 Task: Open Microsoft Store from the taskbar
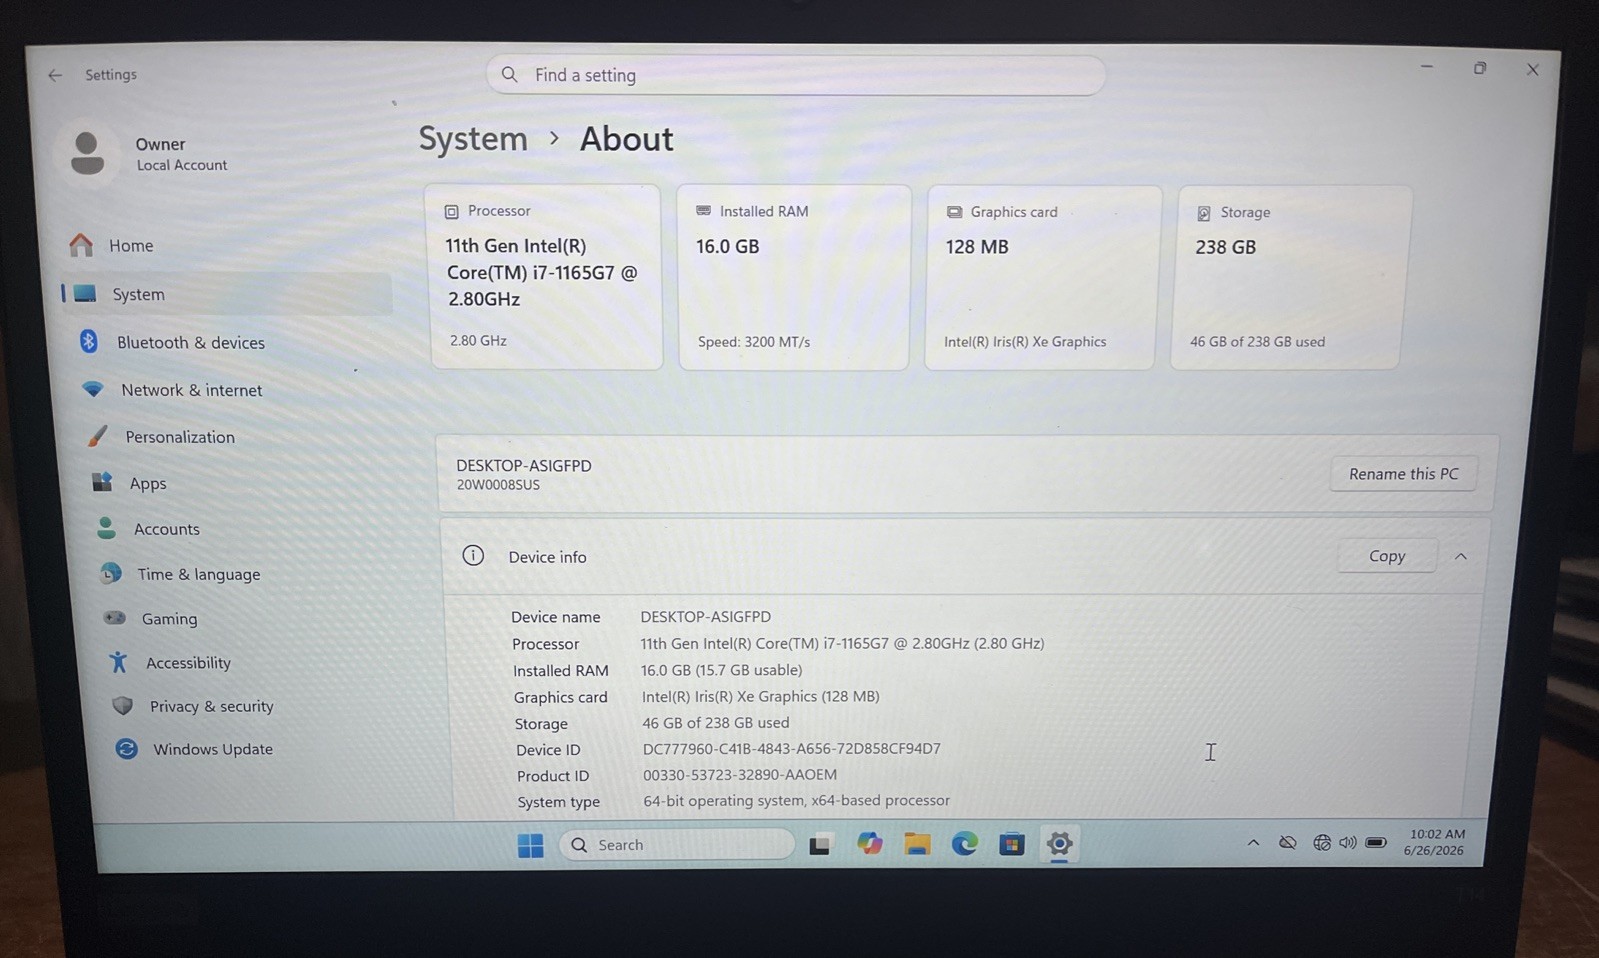pyautogui.click(x=1012, y=844)
